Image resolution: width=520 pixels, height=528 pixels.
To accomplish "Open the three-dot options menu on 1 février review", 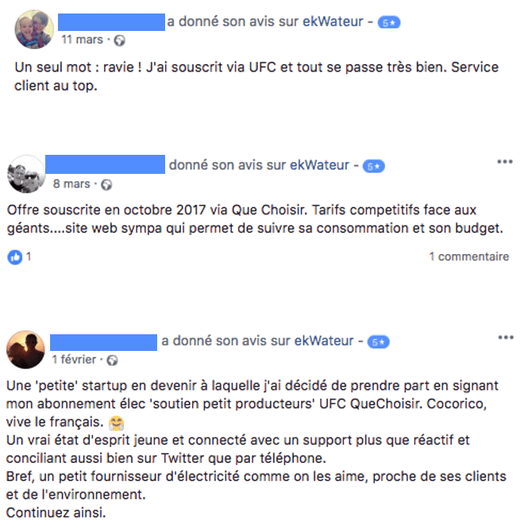I will [x=506, y=337].
